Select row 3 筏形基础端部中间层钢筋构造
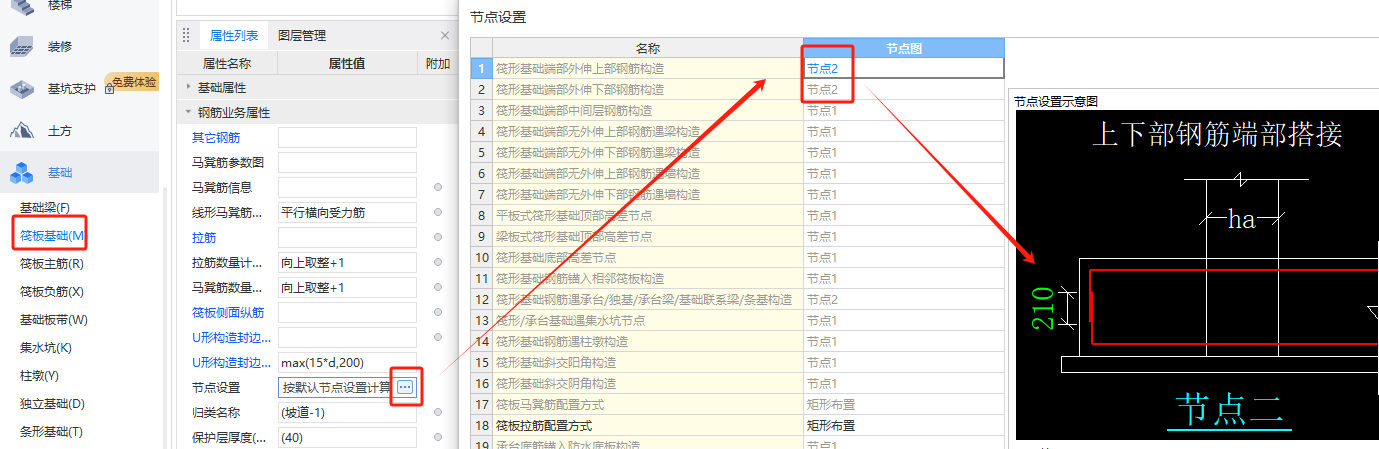1379x449 pixels. click(648, 110)
